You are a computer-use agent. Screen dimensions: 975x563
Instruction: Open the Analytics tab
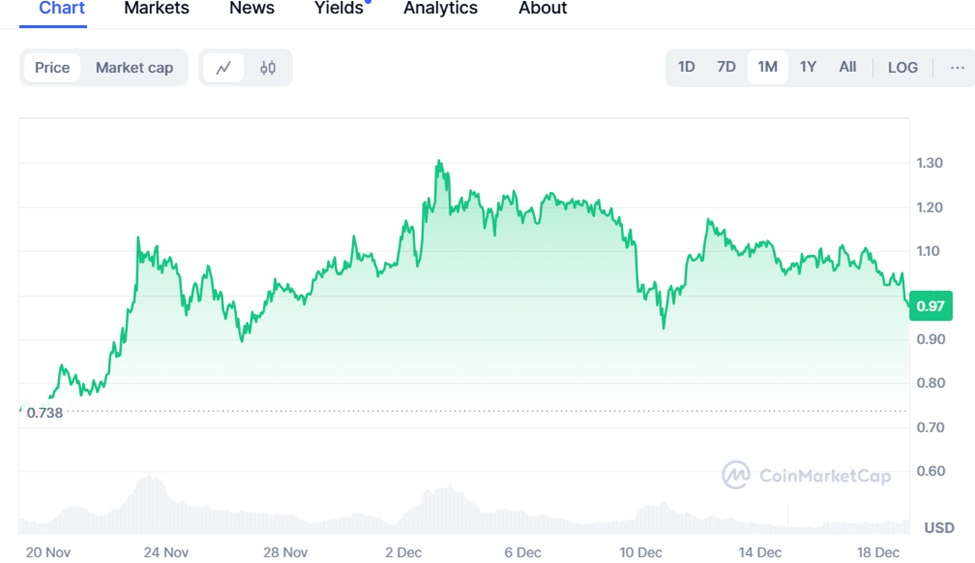440,8
